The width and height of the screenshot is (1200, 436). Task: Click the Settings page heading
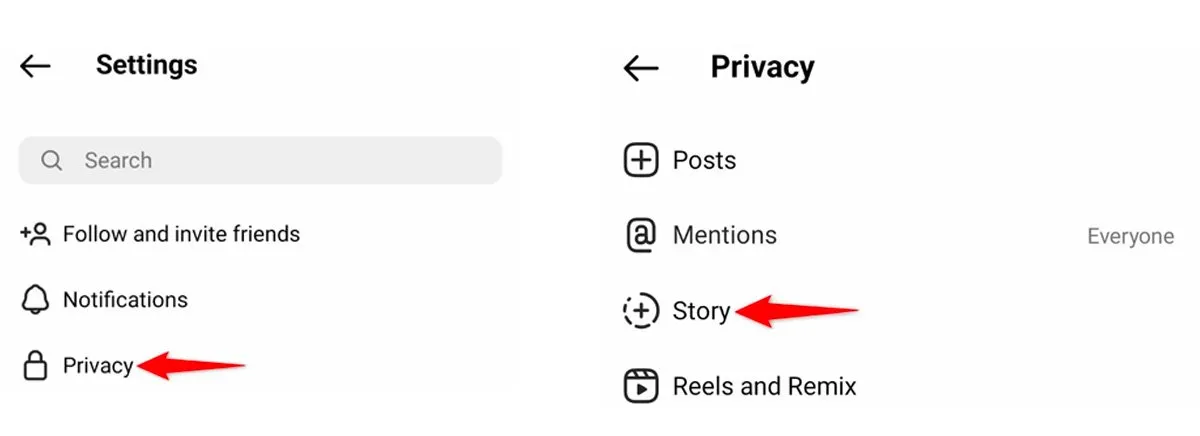(x=146, y=66)
